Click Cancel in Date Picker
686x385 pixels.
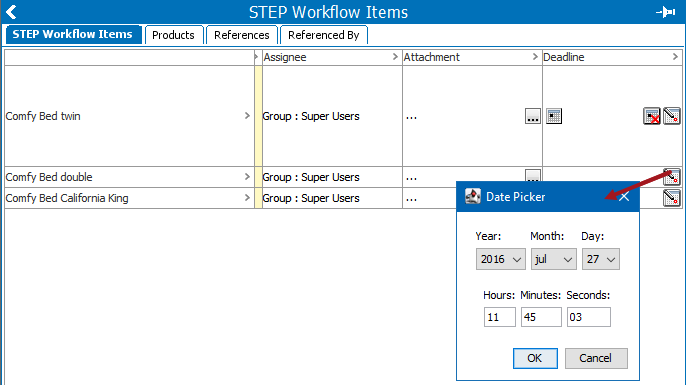coord(596,358)
